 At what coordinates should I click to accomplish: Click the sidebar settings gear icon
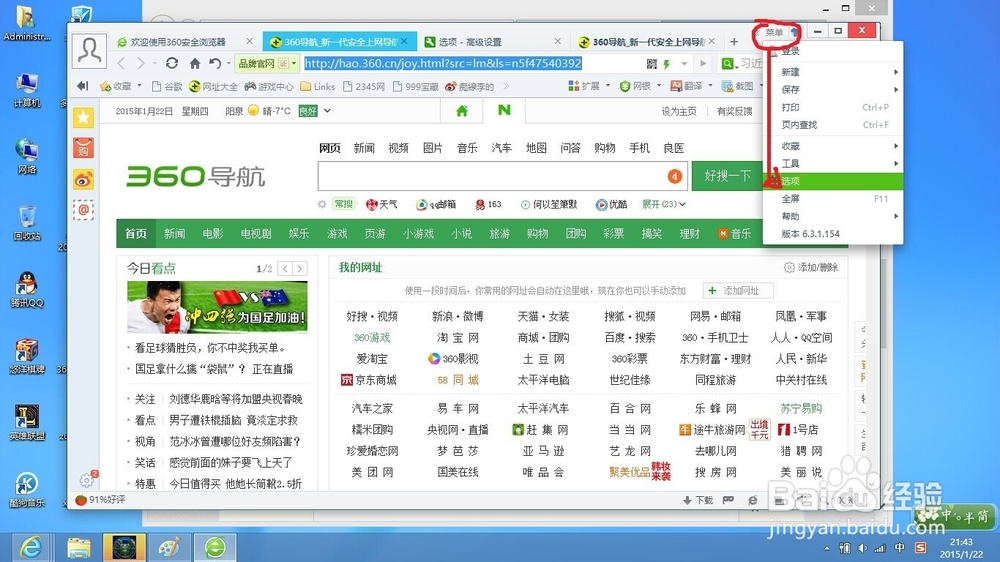[x=87, y=480]
